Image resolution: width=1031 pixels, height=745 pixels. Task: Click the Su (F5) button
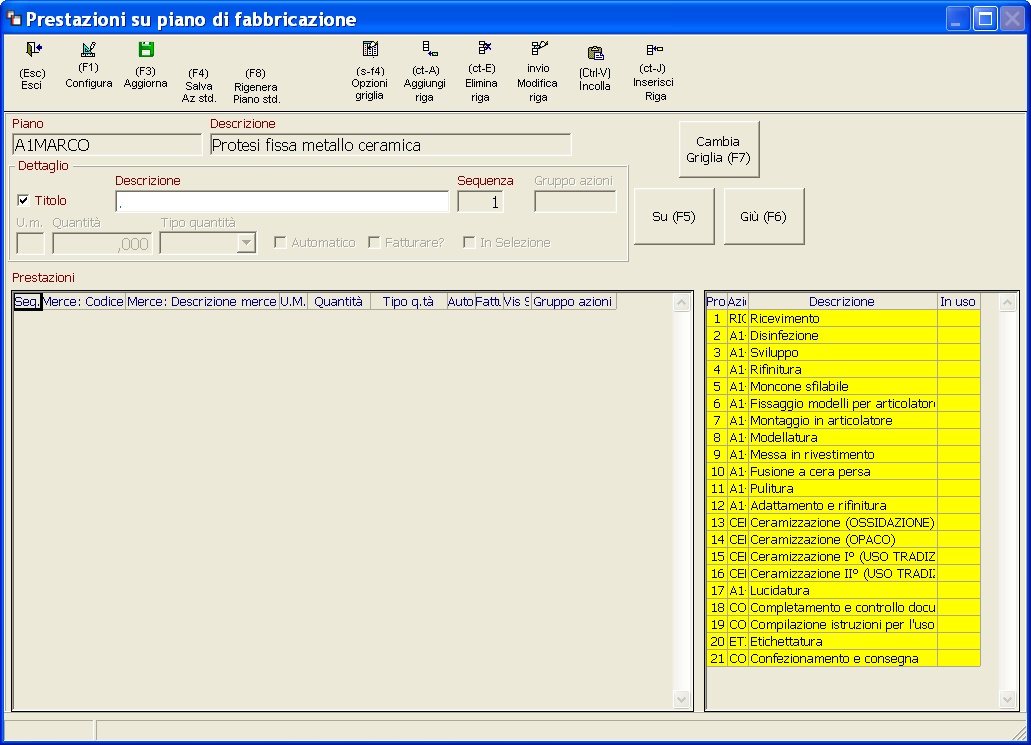674,216
